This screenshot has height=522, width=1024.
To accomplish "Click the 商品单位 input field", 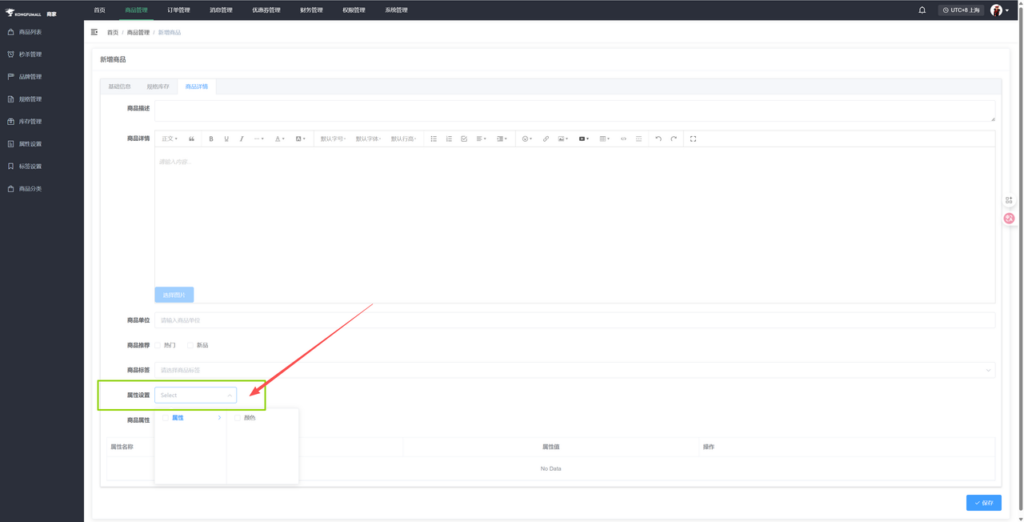I will (x=574, y=320).
